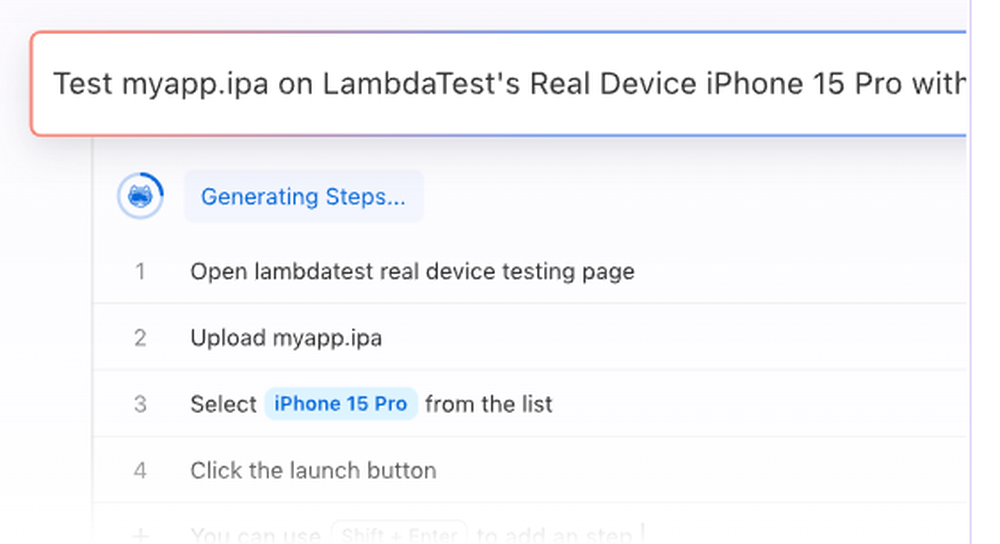1000x544 pixels.
Task: Focus the prompt field starting with 'Test myapp.ipa'
Action: (x=499, y=84)
